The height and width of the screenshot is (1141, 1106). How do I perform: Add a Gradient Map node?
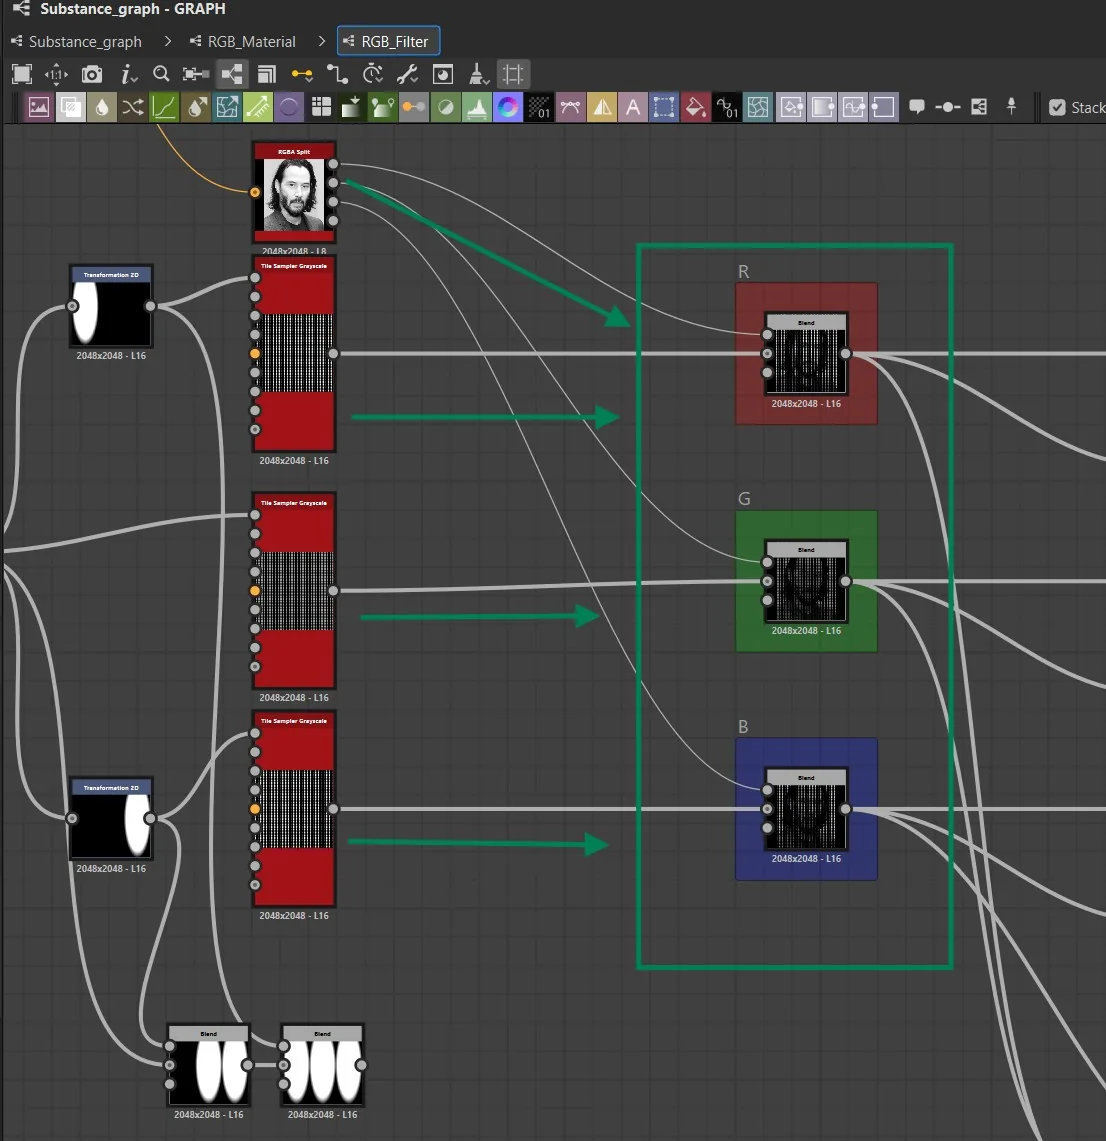[383, 108]
